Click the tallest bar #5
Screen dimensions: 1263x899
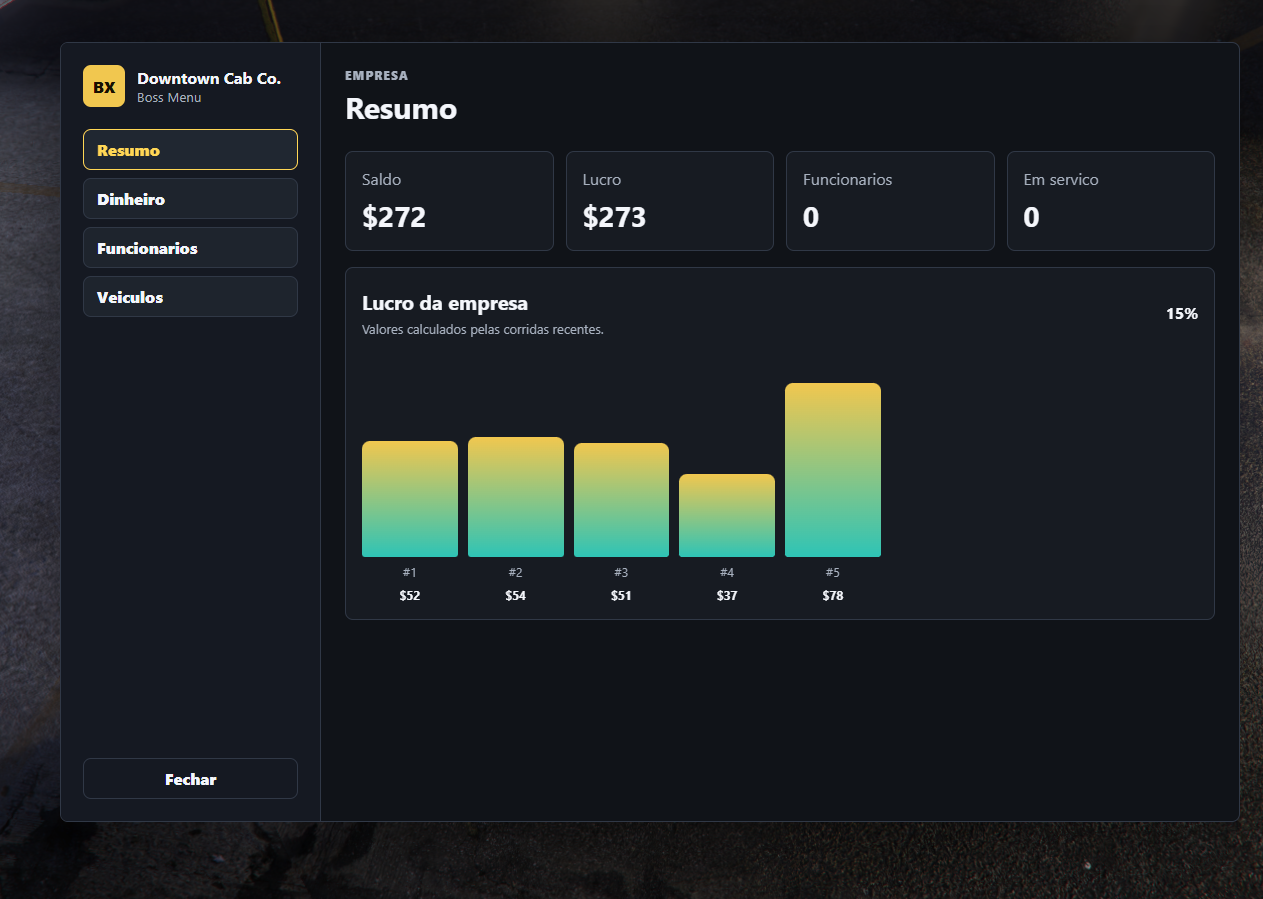pos(833,470)
